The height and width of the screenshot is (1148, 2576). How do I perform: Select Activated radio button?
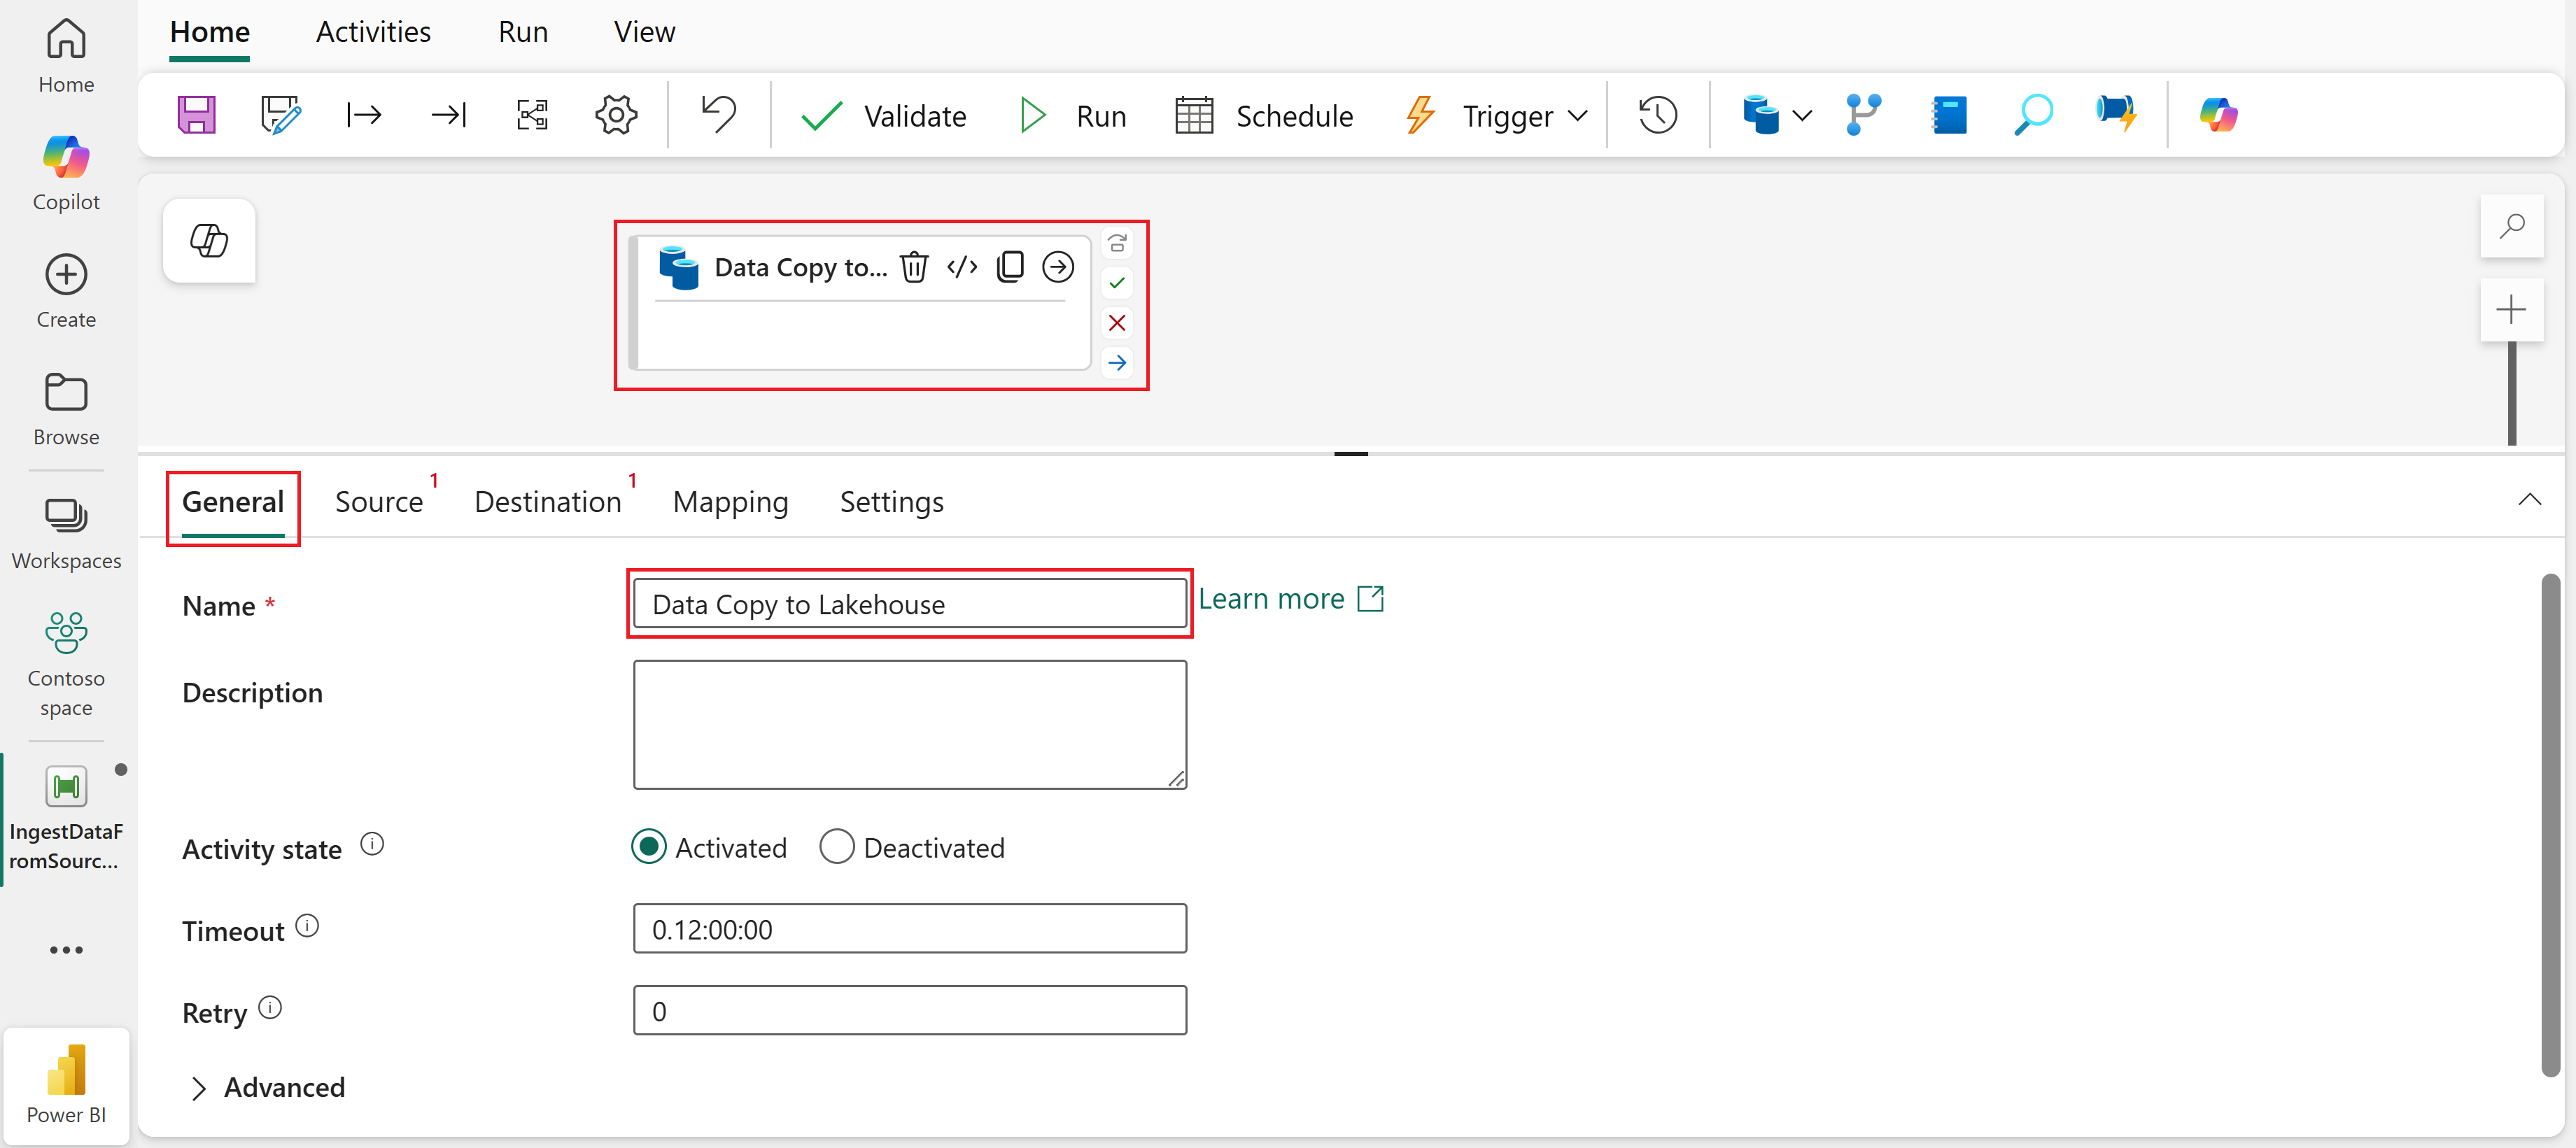649,847
